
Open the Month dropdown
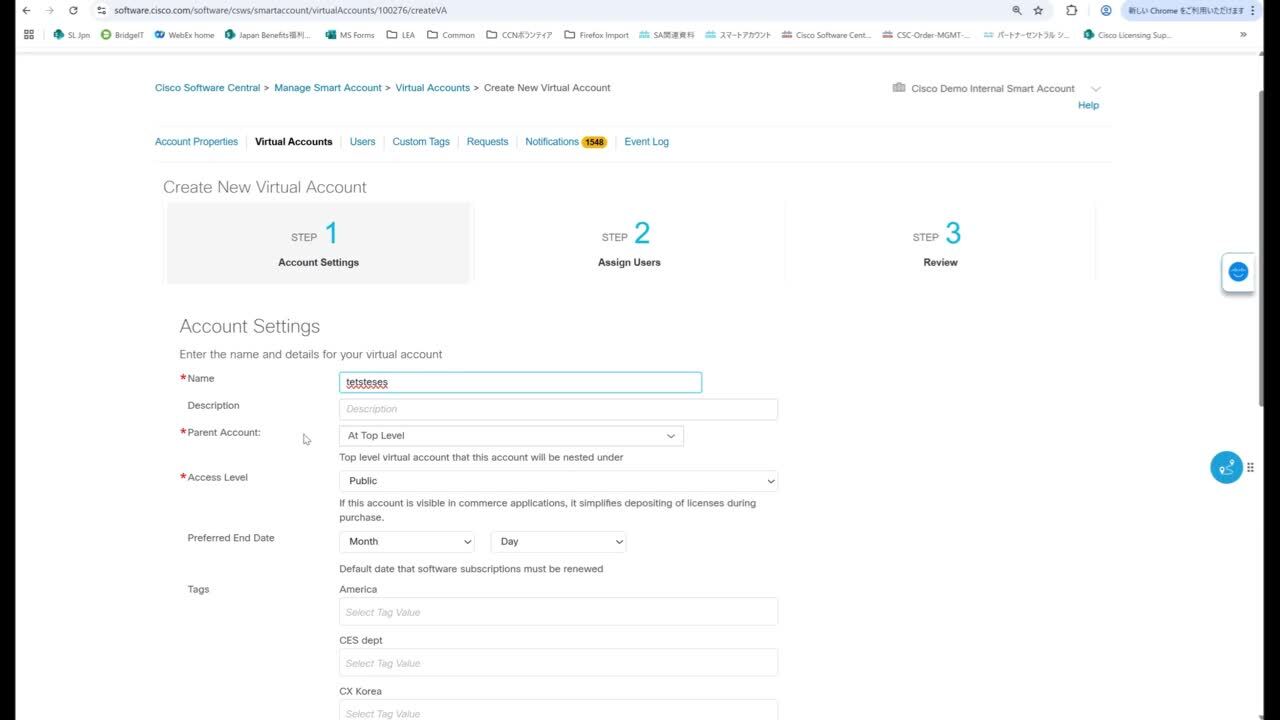click(407, 541)
